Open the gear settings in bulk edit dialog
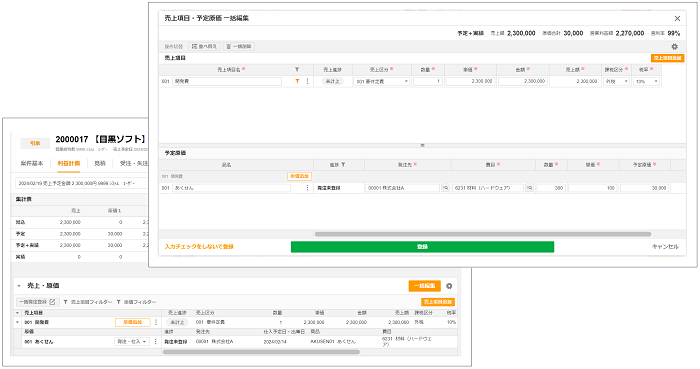 point(675,46)
